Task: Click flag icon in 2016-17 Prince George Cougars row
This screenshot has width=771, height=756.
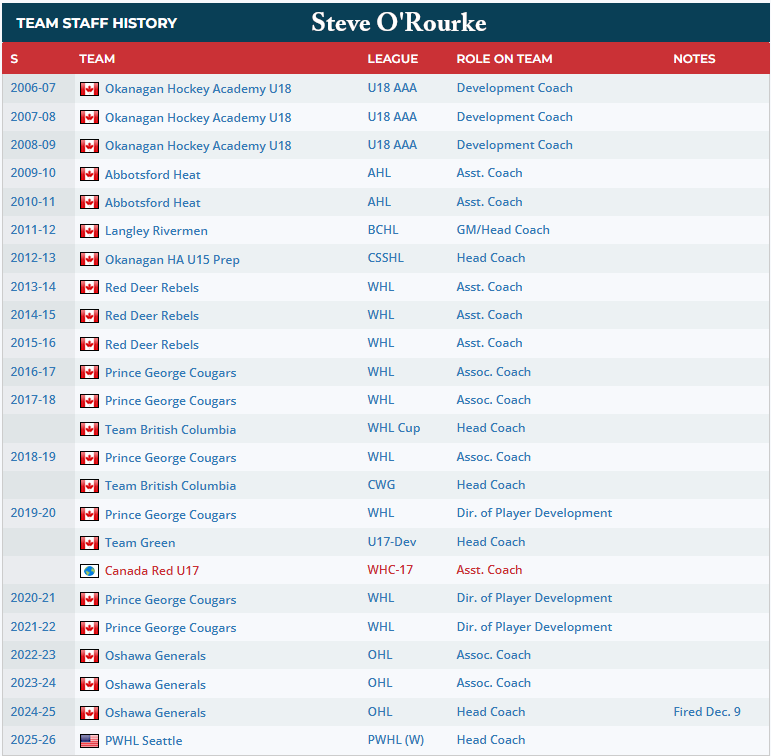Action: coord(89,372)
